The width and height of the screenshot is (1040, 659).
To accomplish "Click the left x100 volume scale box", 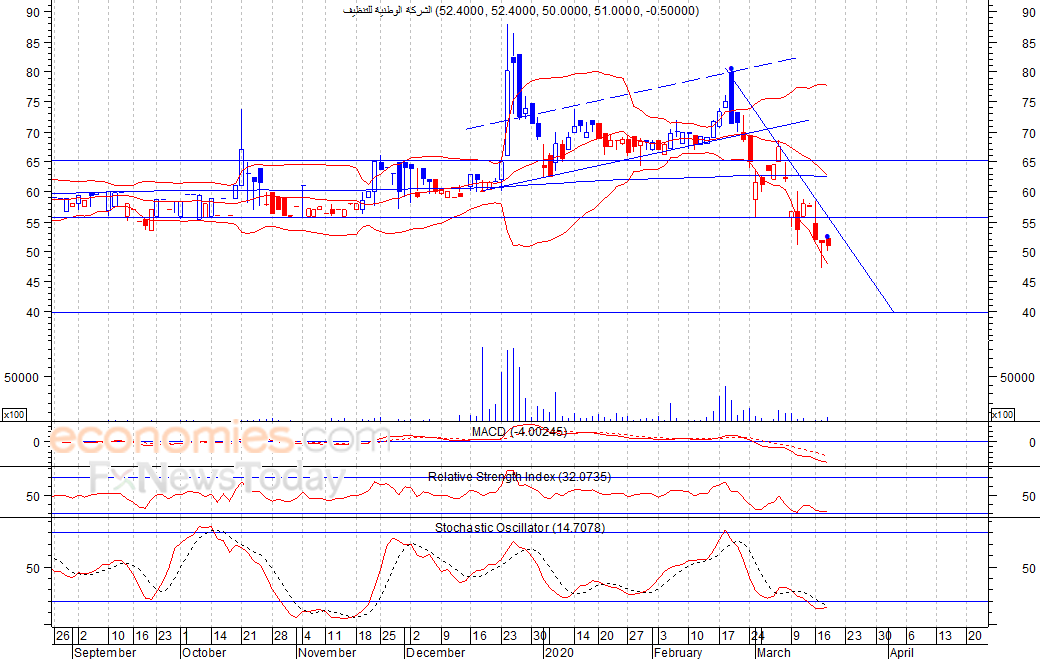I will tap(14, 414).
